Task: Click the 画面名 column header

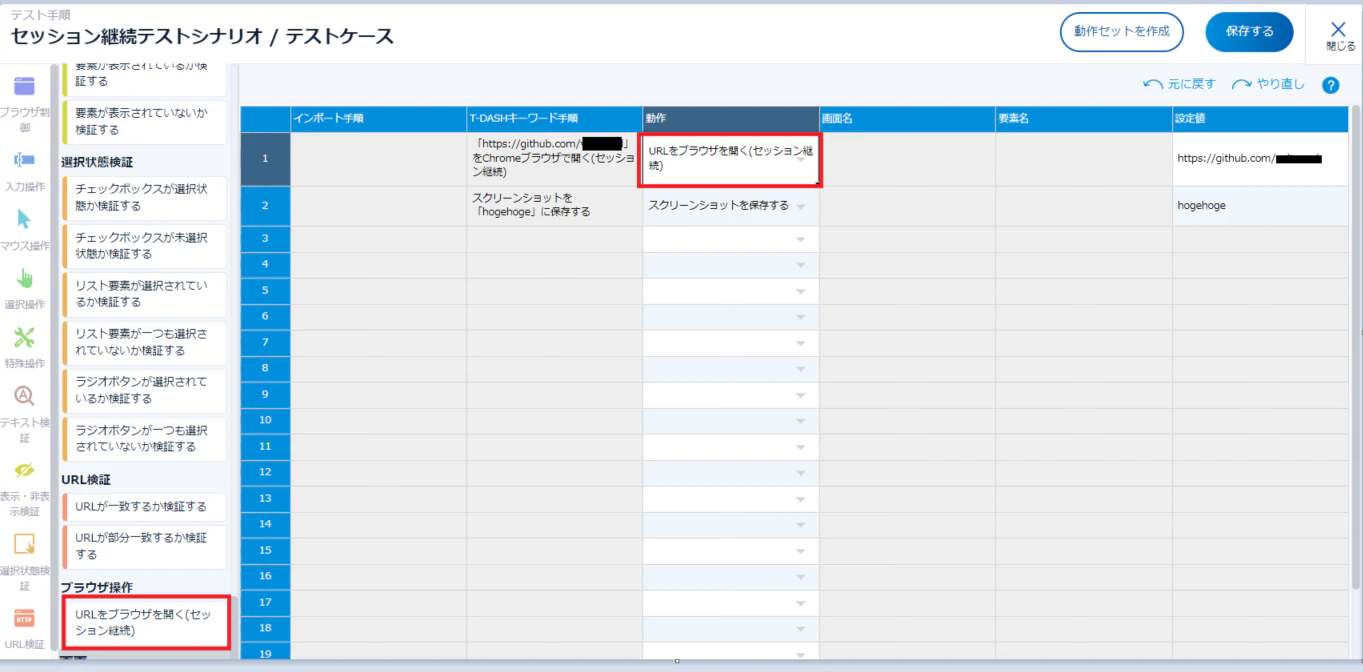Action: pyautogui.click(x=906, y=119)
